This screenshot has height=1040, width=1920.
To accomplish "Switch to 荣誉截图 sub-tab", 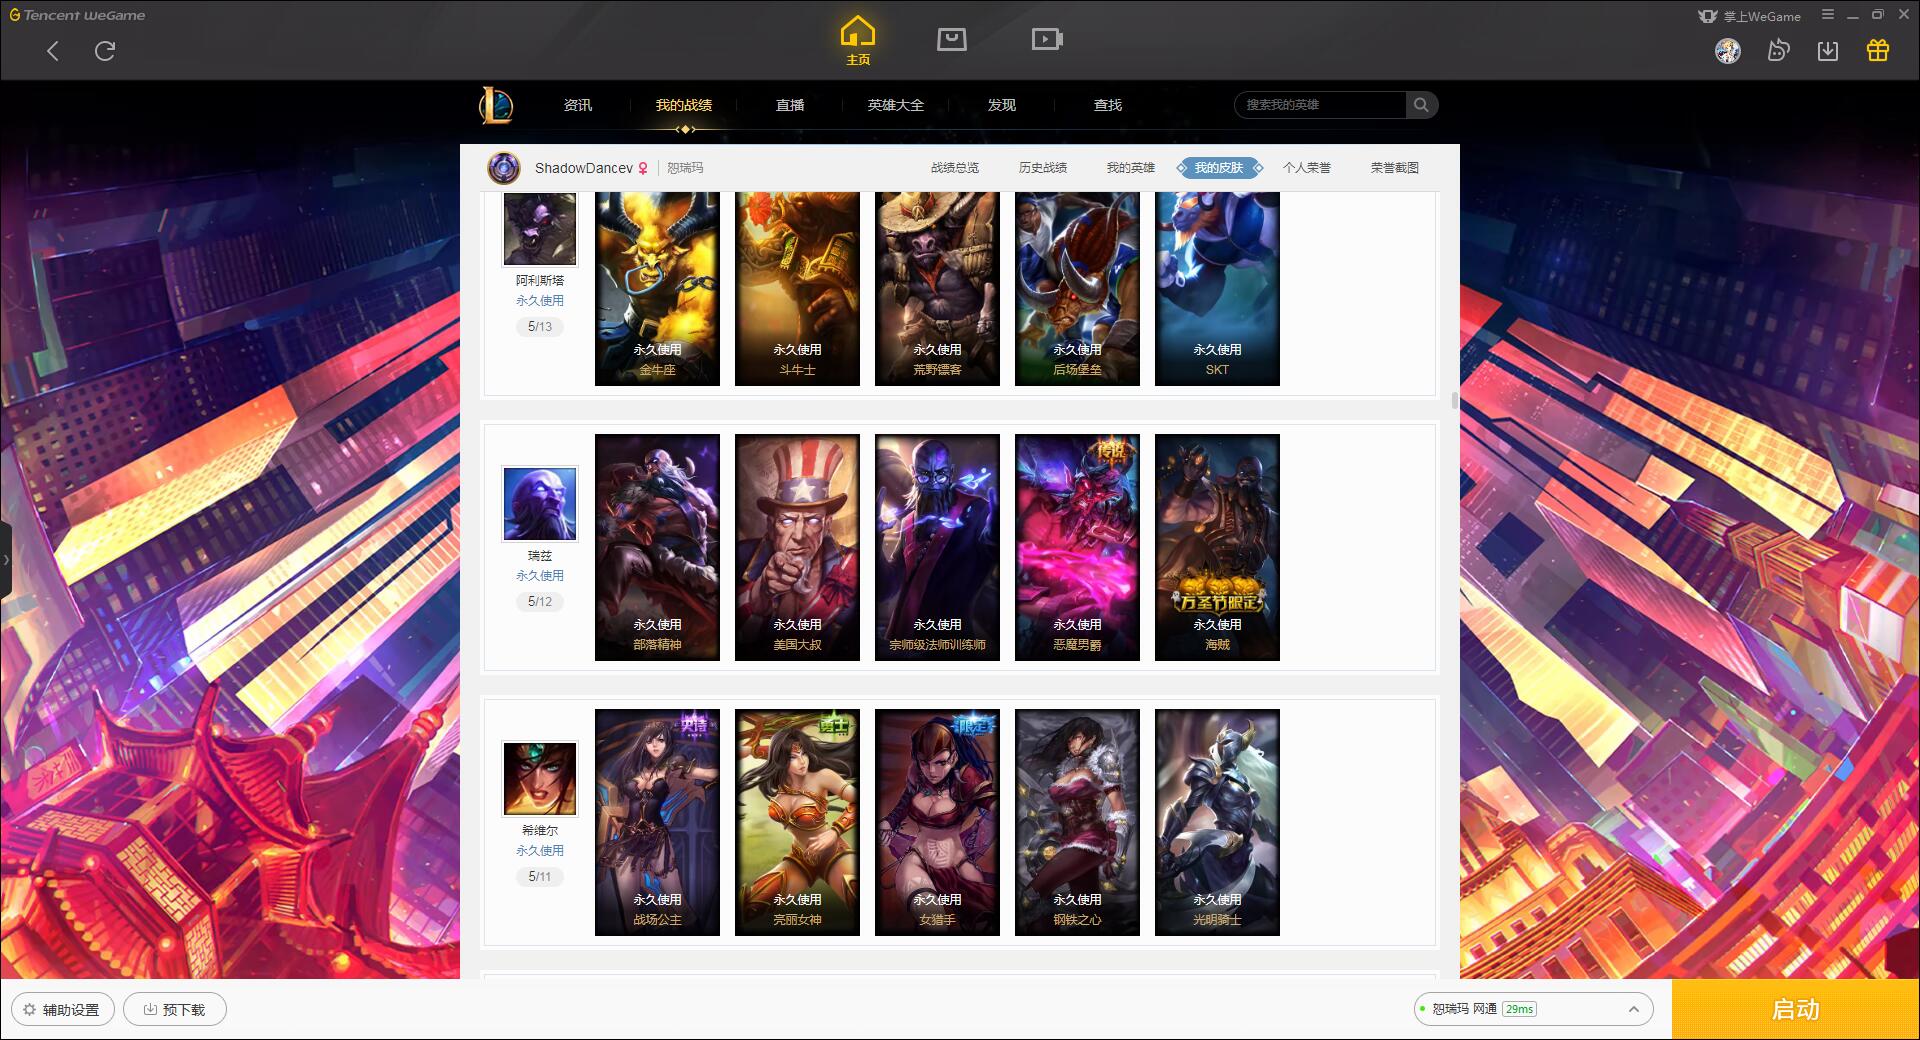I will point(1395,168).
